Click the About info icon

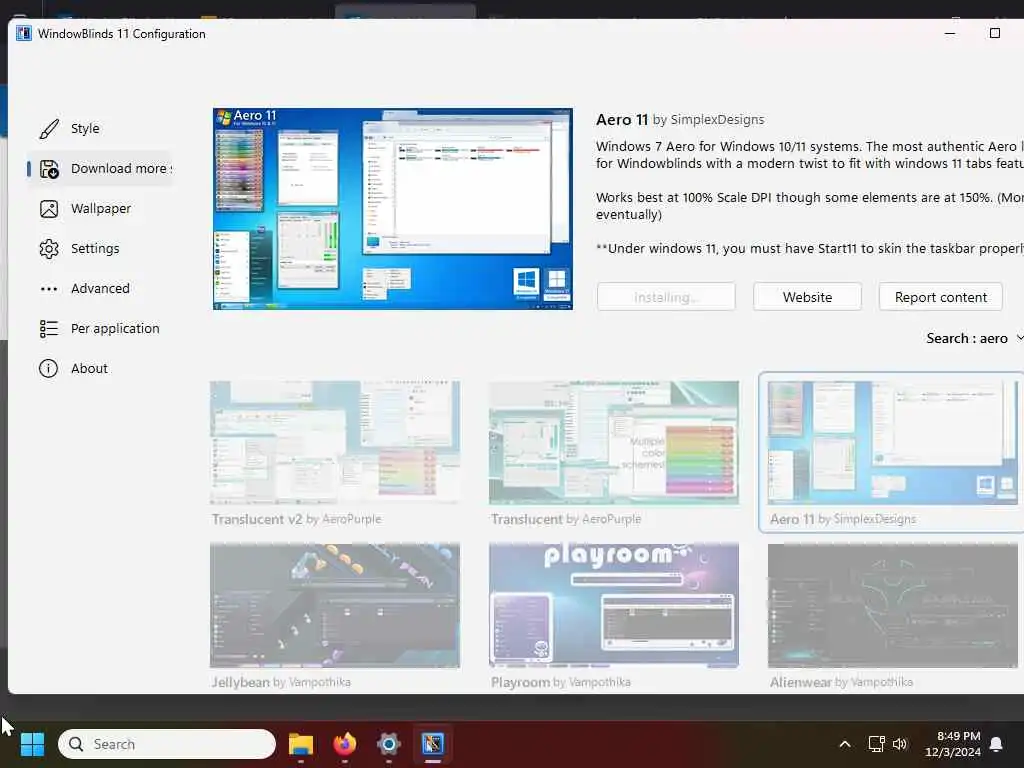pos(48,368)
